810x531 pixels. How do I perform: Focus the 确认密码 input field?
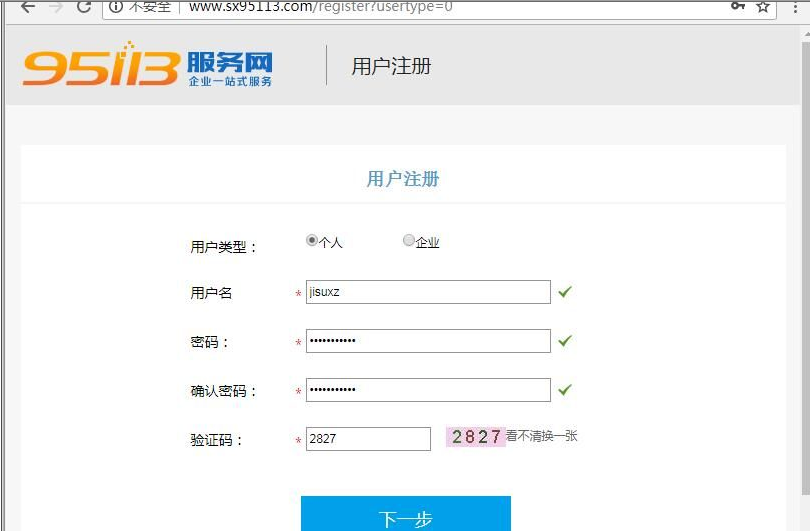[428, 390]
